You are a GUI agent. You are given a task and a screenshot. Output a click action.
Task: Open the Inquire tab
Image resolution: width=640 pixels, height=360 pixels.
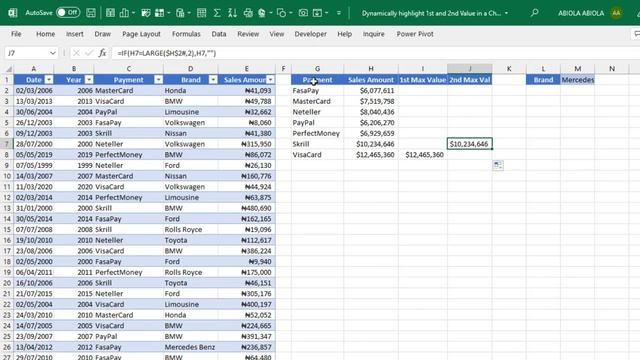pyautogui.click(x=373, y=34)
